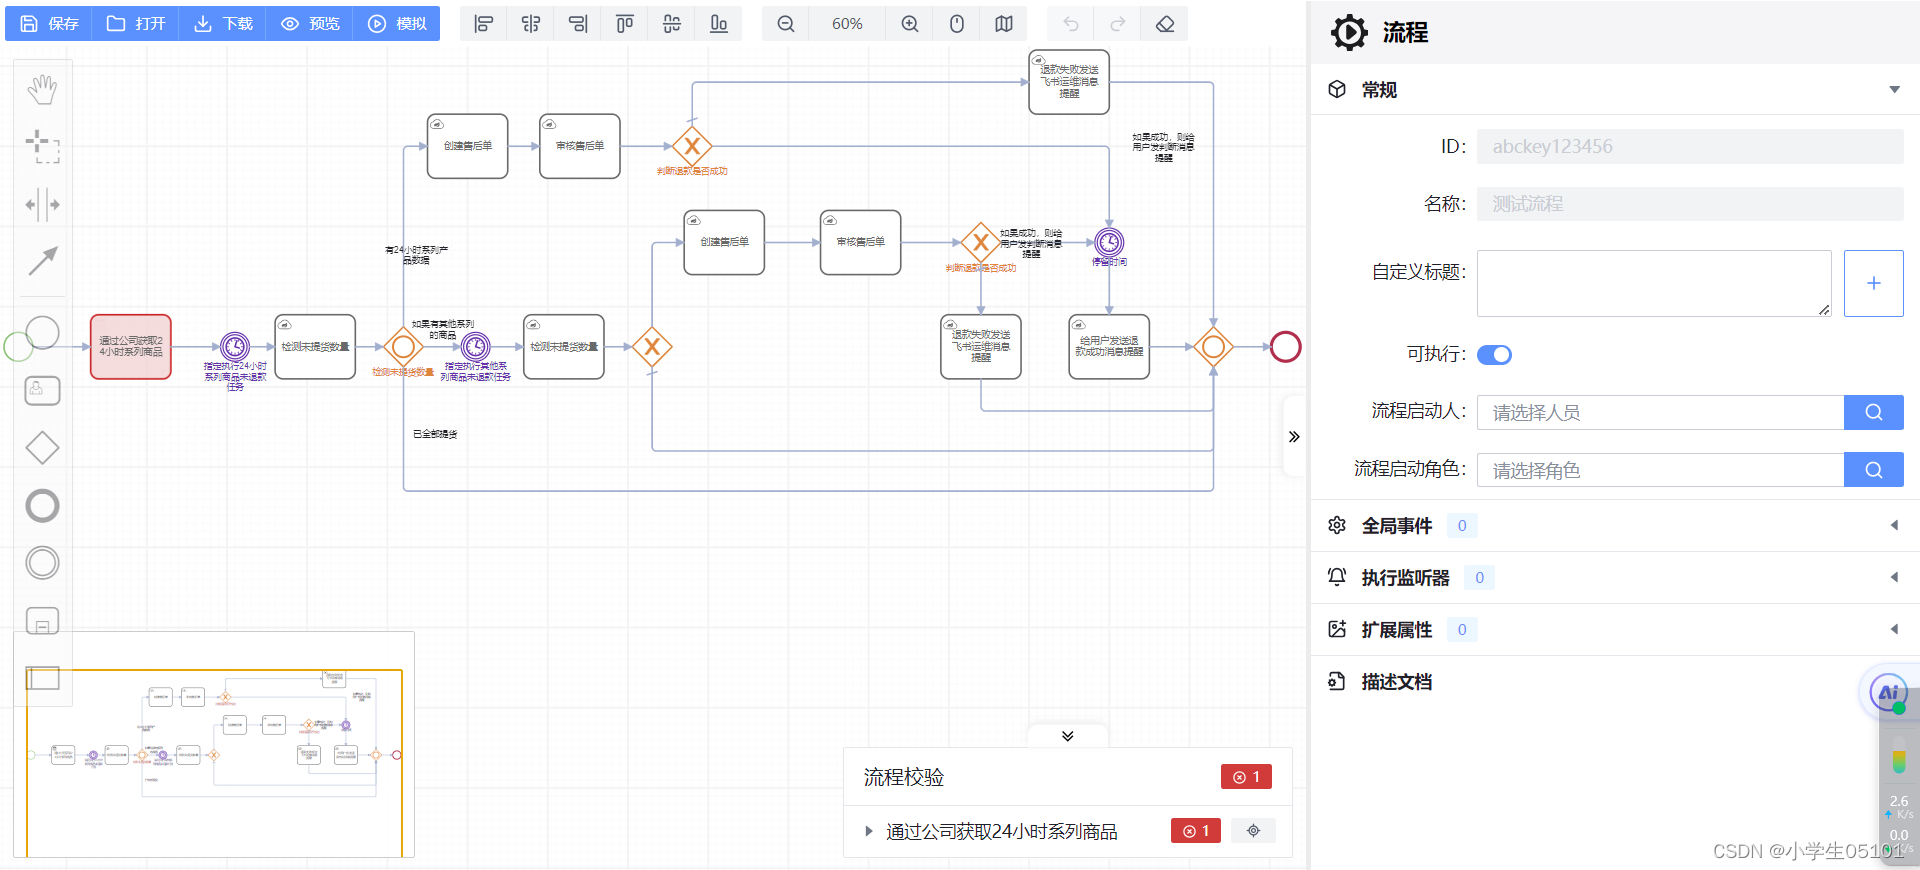Click the plus button beside custom title
The image size is (1920, 870).
pos(1874,284)
